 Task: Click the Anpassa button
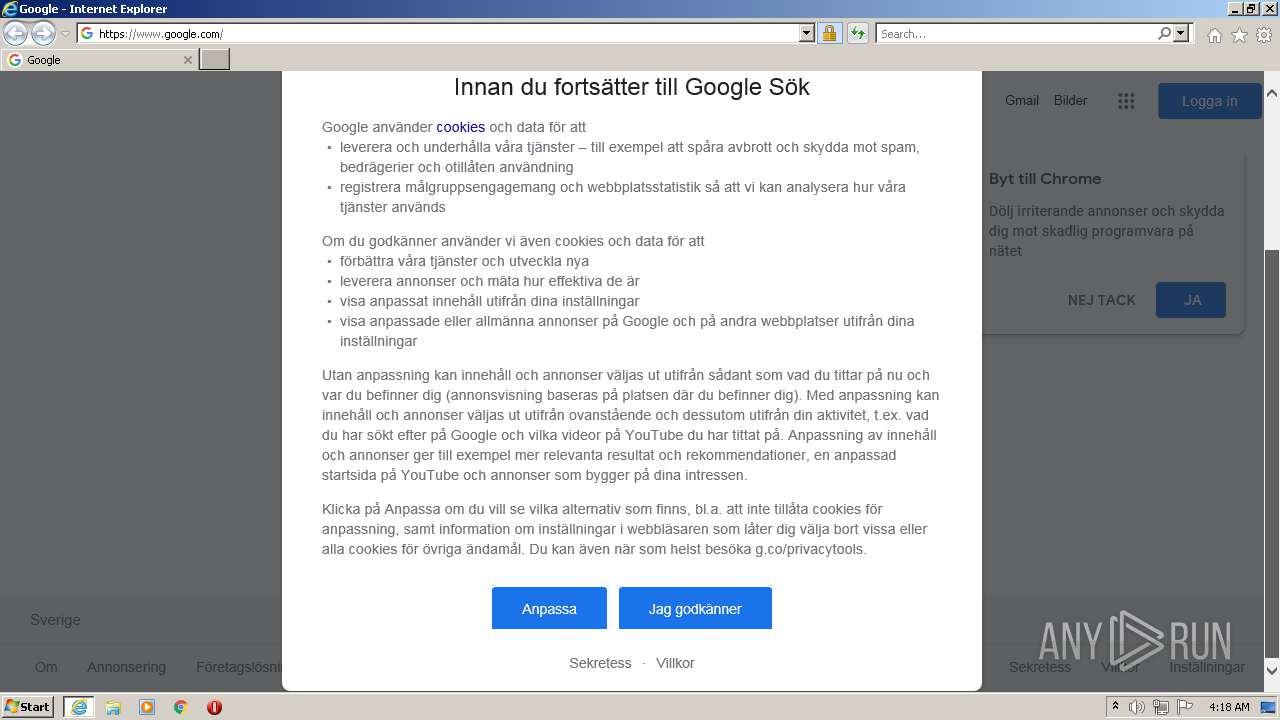click(x=549, y=608)
